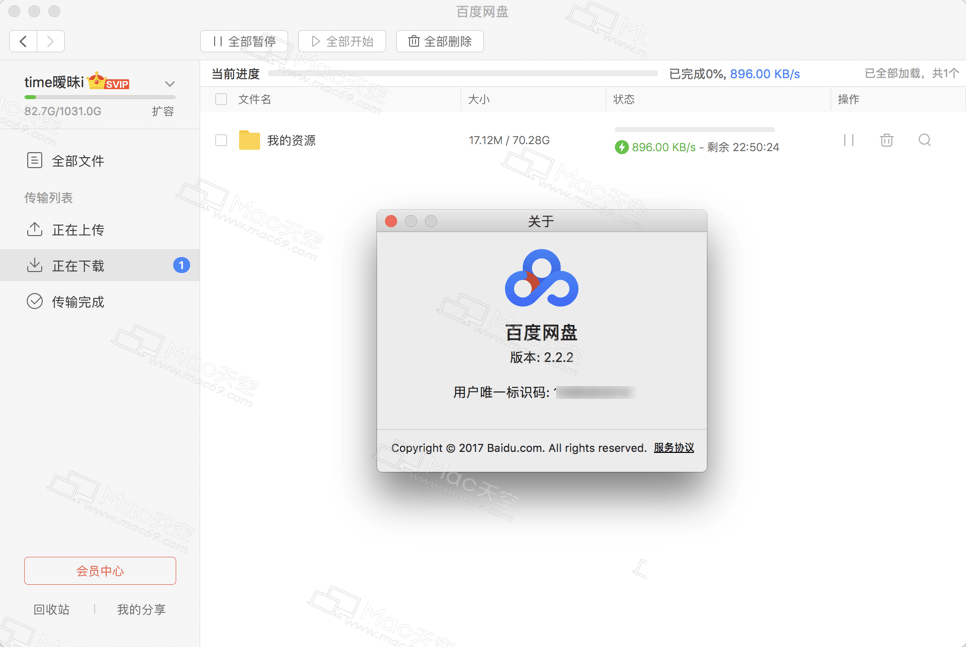Open the 传输完成 completed transfers list
This screenshot has height=647, width=966.
point(100,301)
